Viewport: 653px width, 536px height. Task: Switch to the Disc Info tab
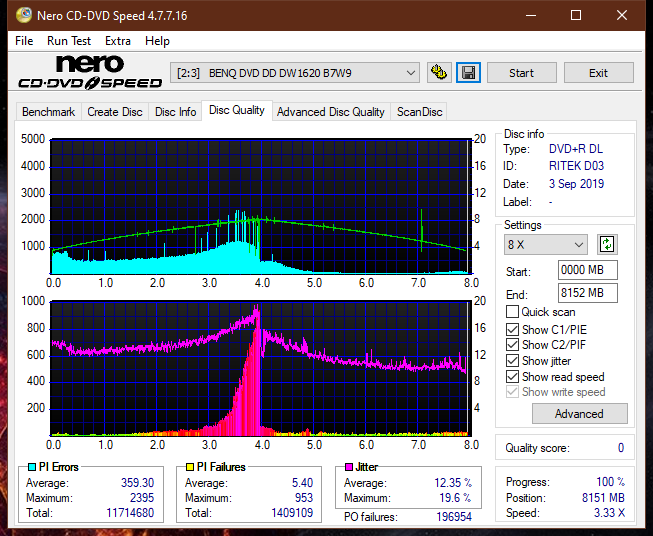click(175, 112)
